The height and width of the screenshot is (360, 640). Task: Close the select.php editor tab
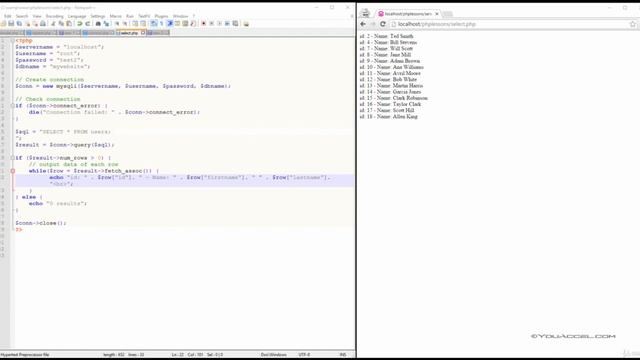pos(143,33)
